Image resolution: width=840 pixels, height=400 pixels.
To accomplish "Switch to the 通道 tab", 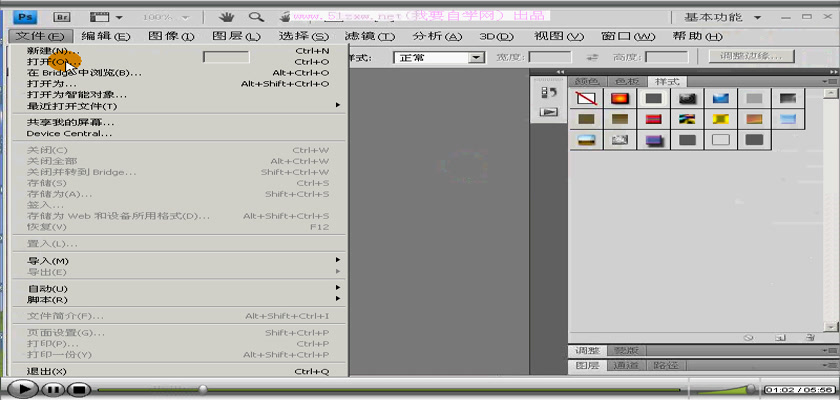I will click(x=627, y=365).
